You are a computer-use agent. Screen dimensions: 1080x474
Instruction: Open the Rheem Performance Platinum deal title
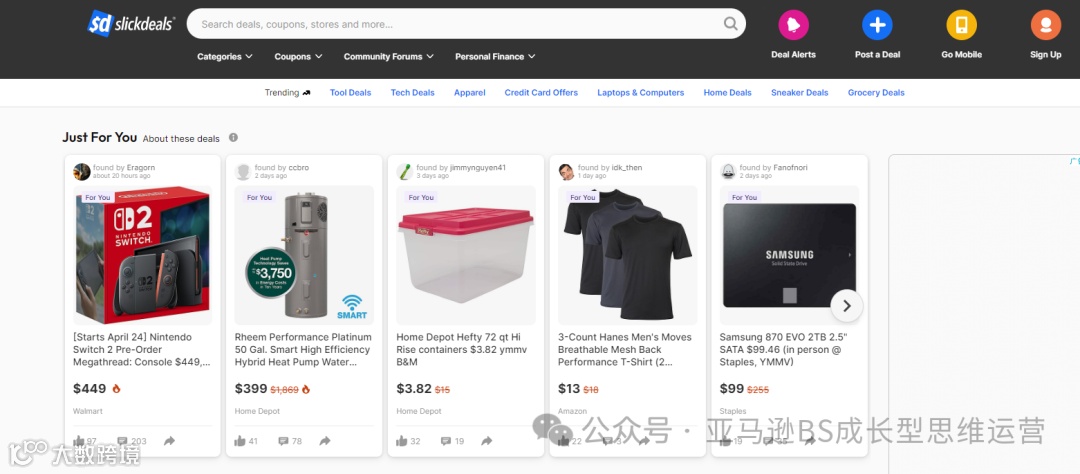[303, 349]
